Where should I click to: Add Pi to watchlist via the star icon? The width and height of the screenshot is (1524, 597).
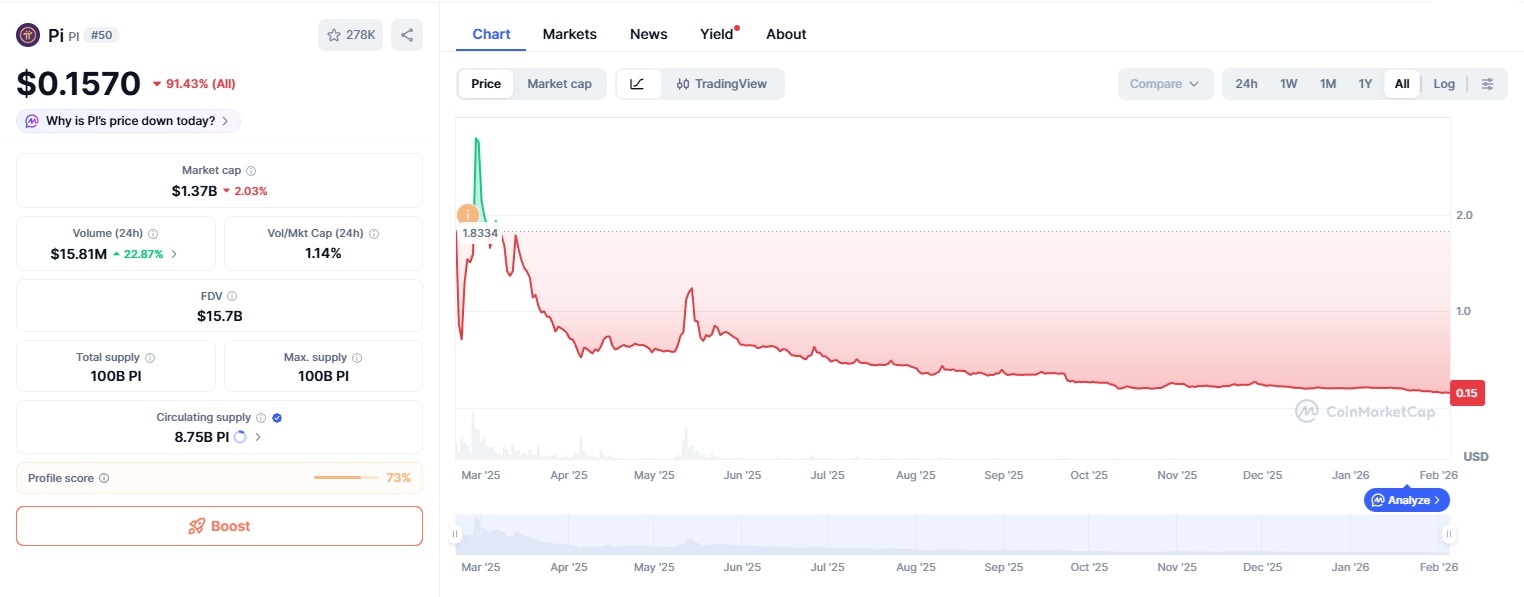click(x=333, y=34)
